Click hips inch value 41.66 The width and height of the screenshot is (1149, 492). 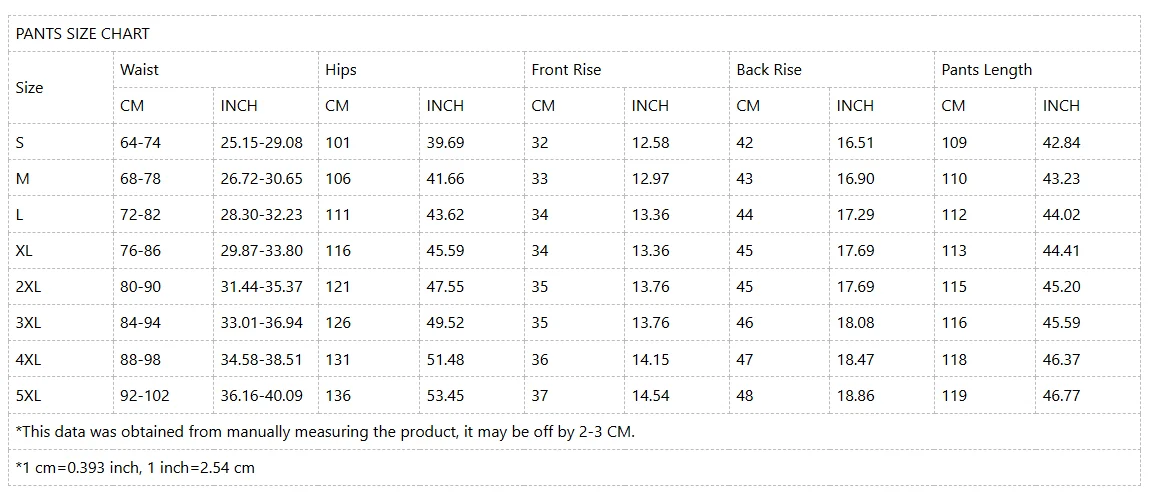tap(445, 178)
